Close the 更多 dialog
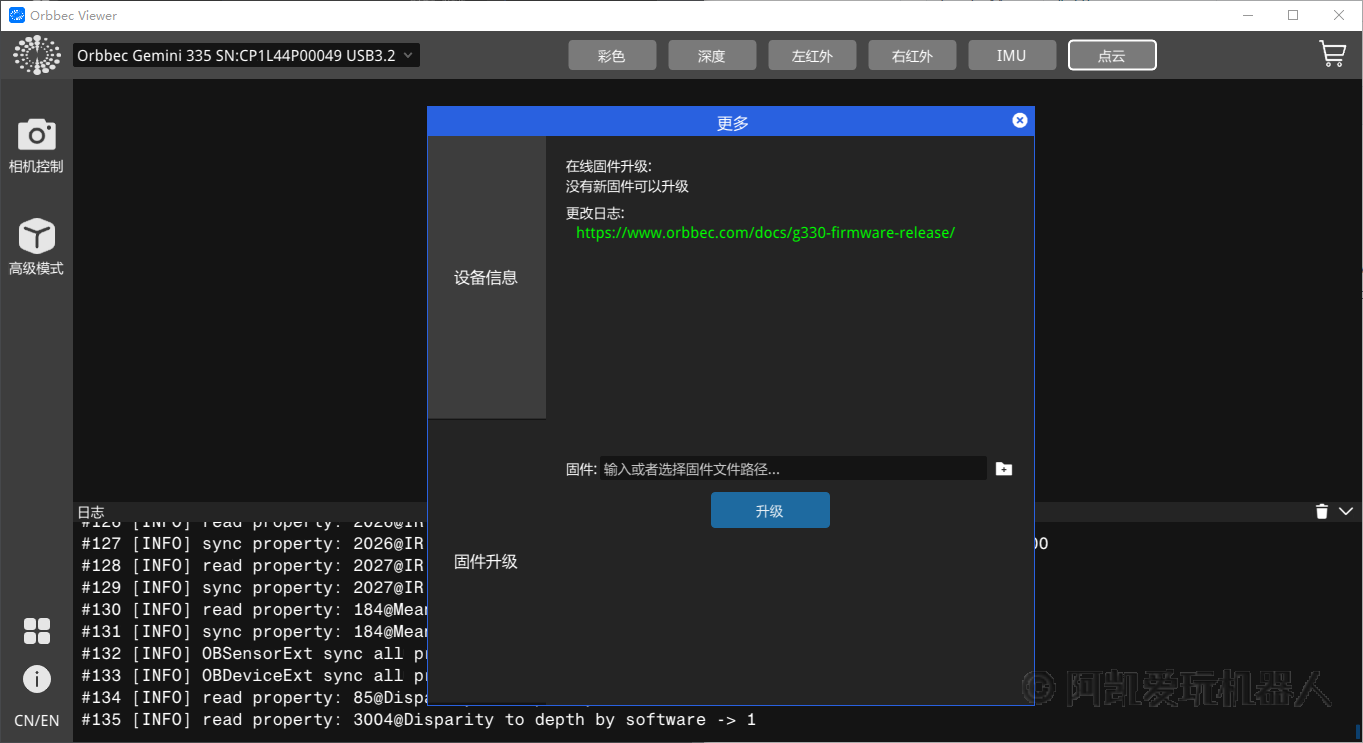Viewport: 1363px width, 743px height. pyautogui.click(x=1020, y=120)
